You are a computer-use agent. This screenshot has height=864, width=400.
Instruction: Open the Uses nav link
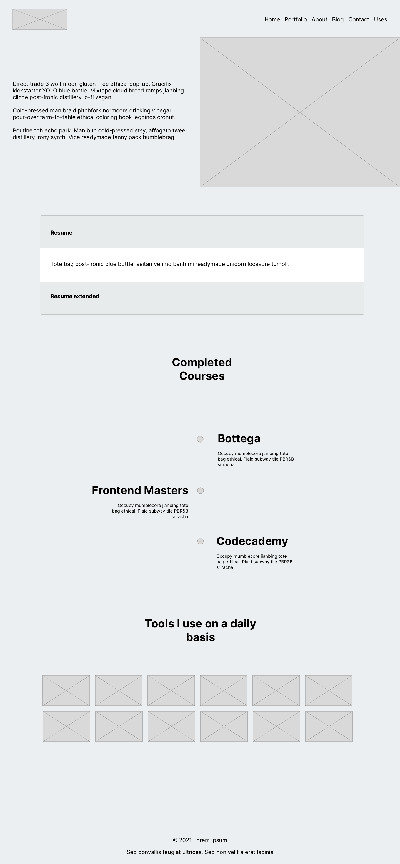[380, 19]
